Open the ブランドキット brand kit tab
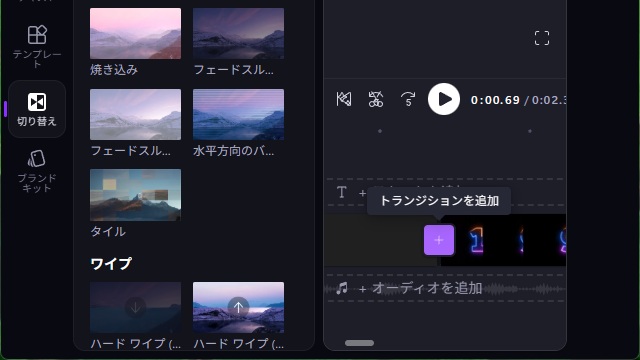Image resolution: width=640 pixels, height=360 pixels. pyautogui.click(x=37, y=171)
